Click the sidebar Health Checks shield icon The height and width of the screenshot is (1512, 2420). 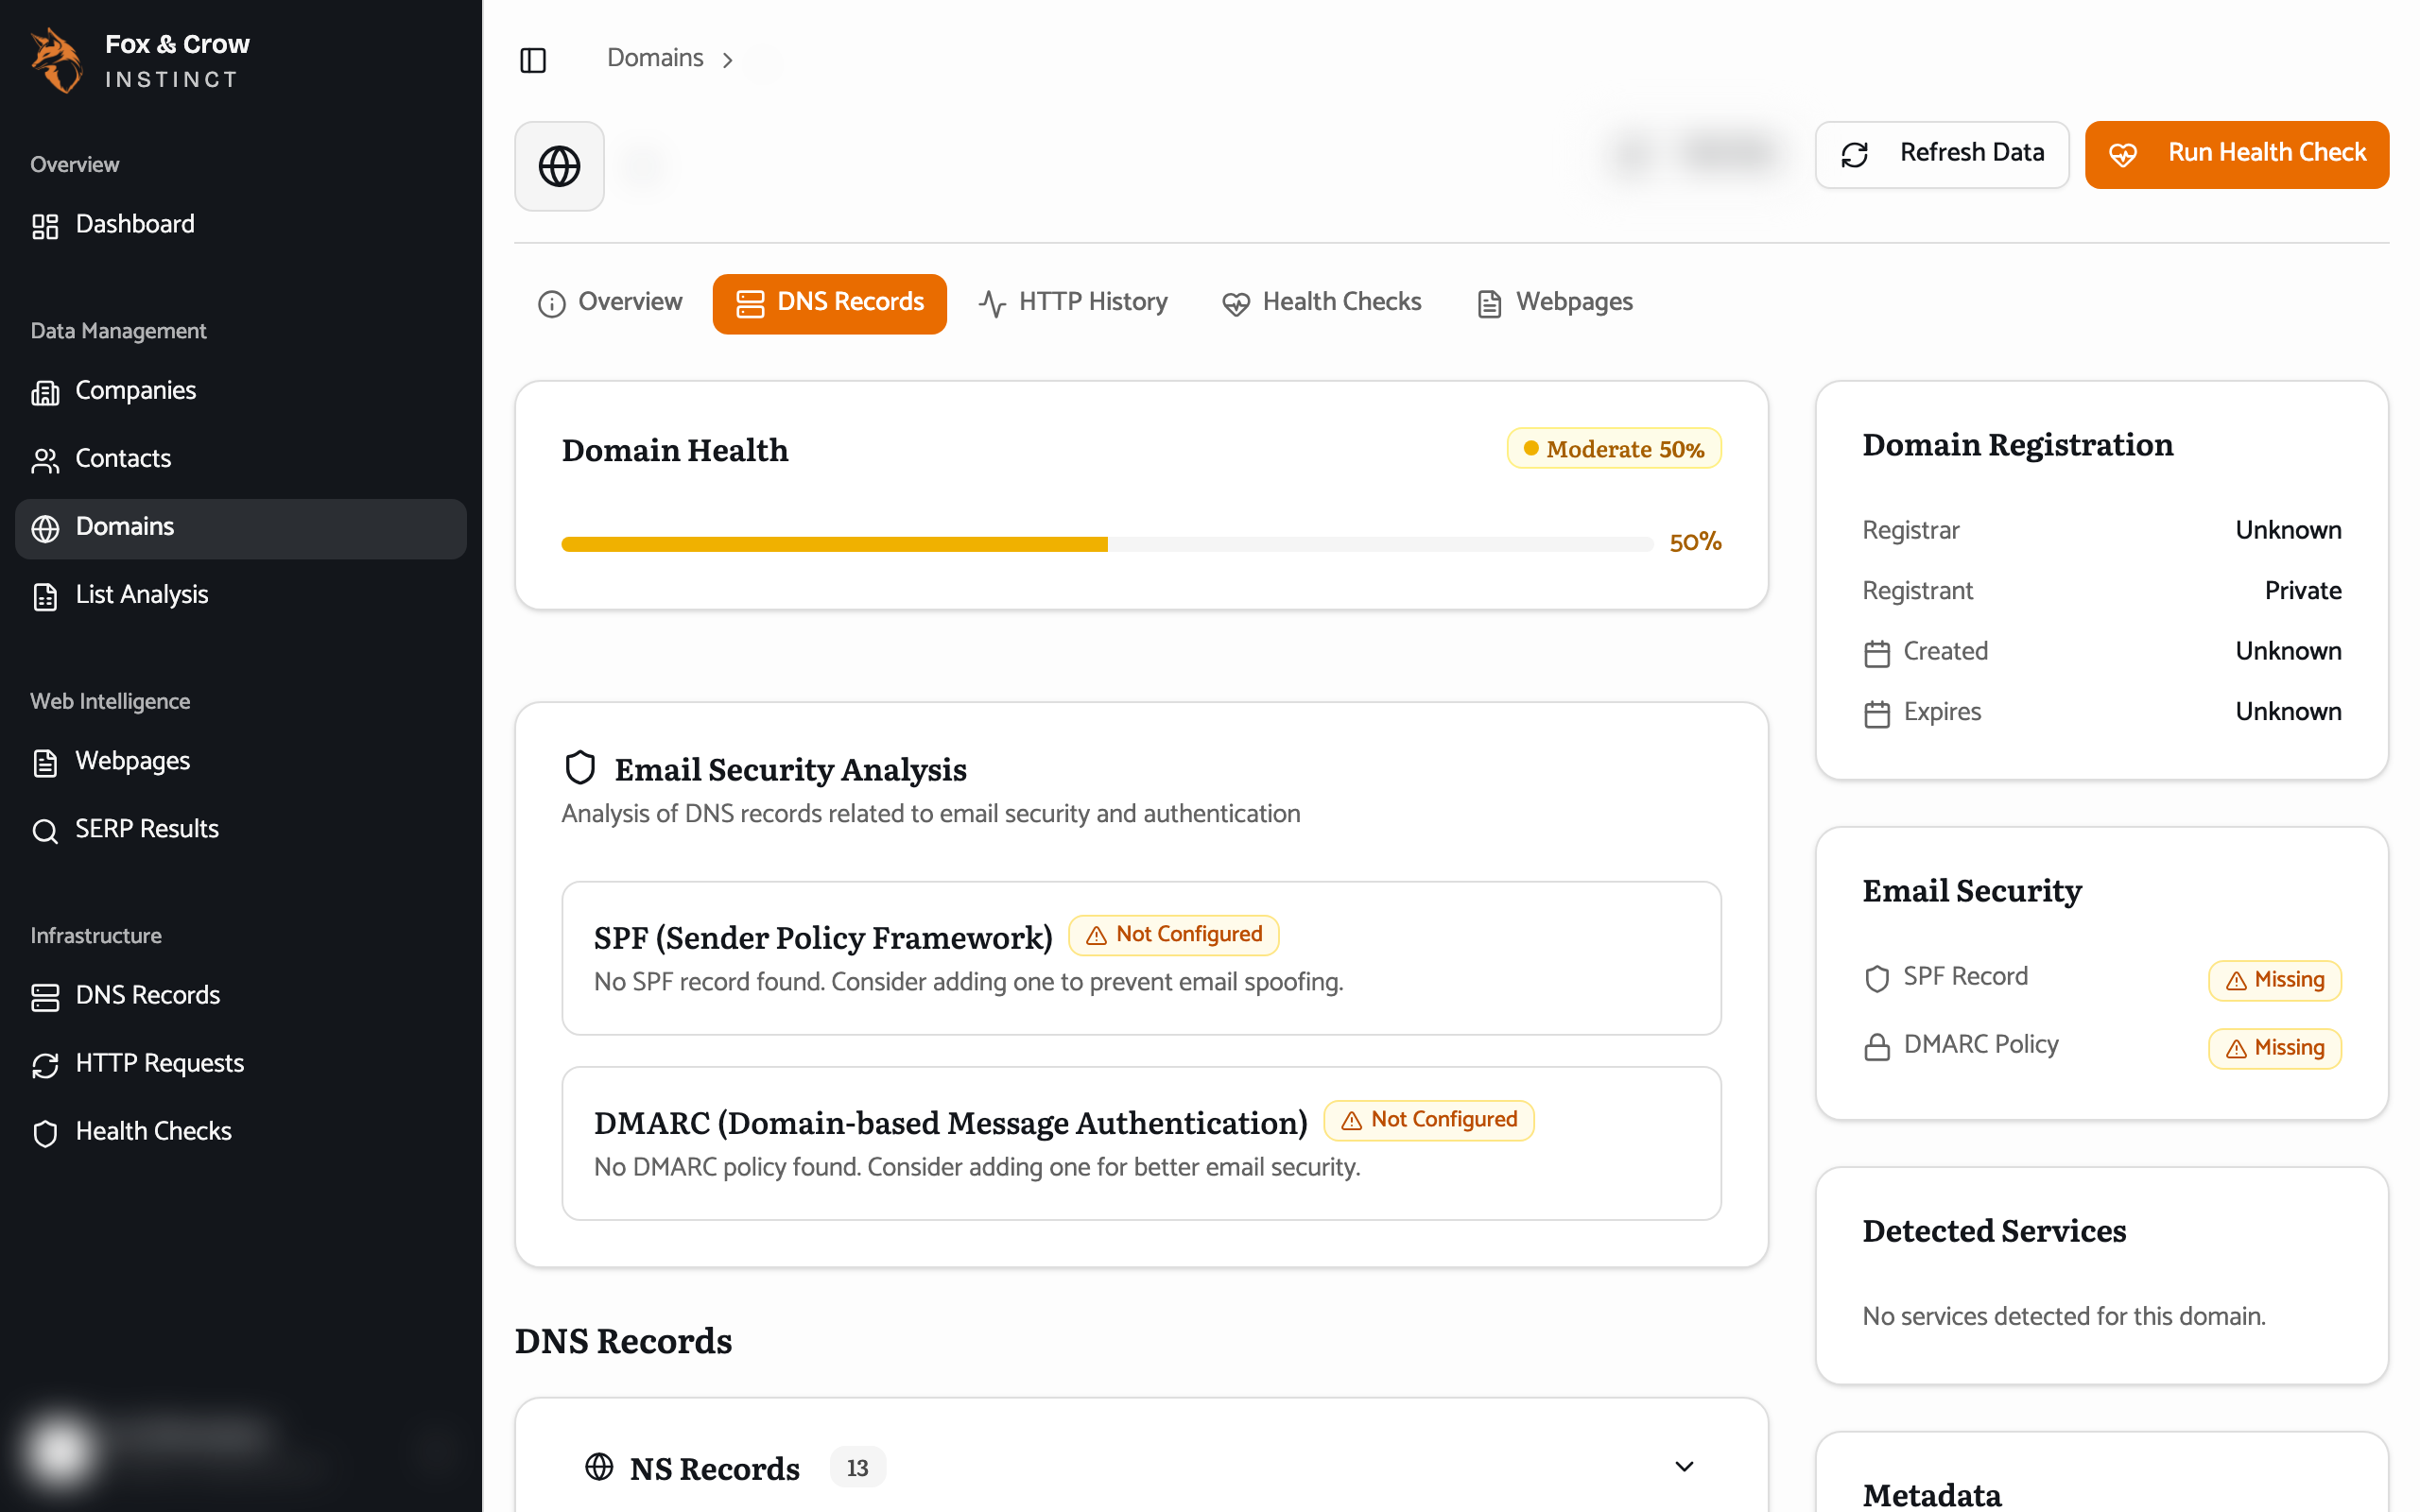click(45, 1133)
